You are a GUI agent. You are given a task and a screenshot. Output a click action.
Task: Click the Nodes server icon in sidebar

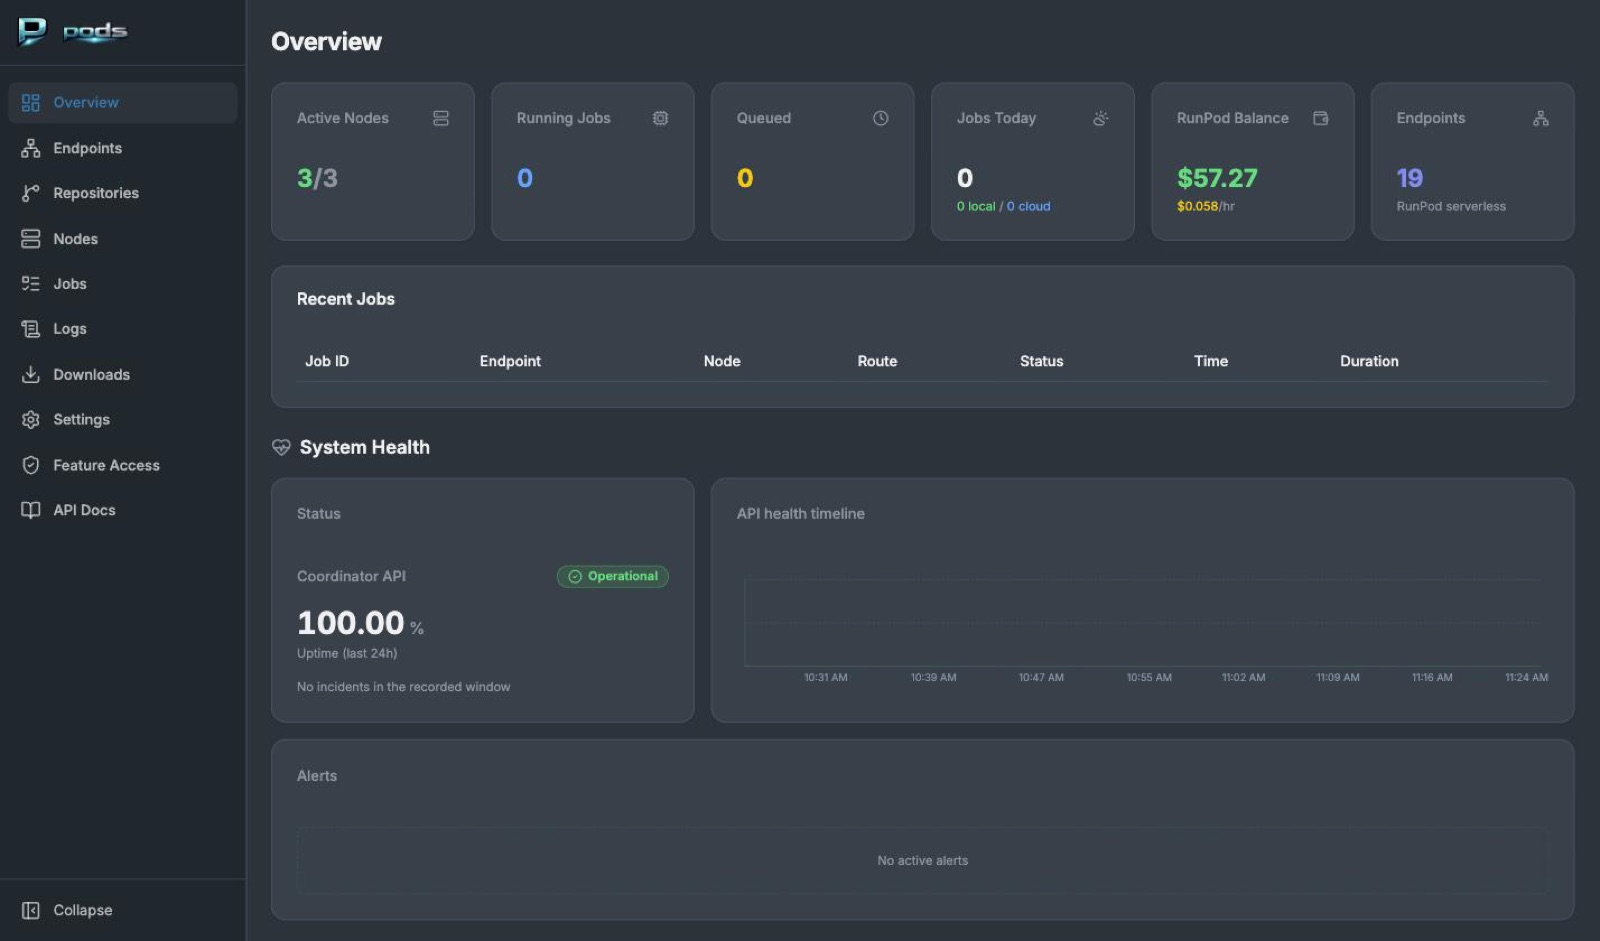tap(31, 239)
